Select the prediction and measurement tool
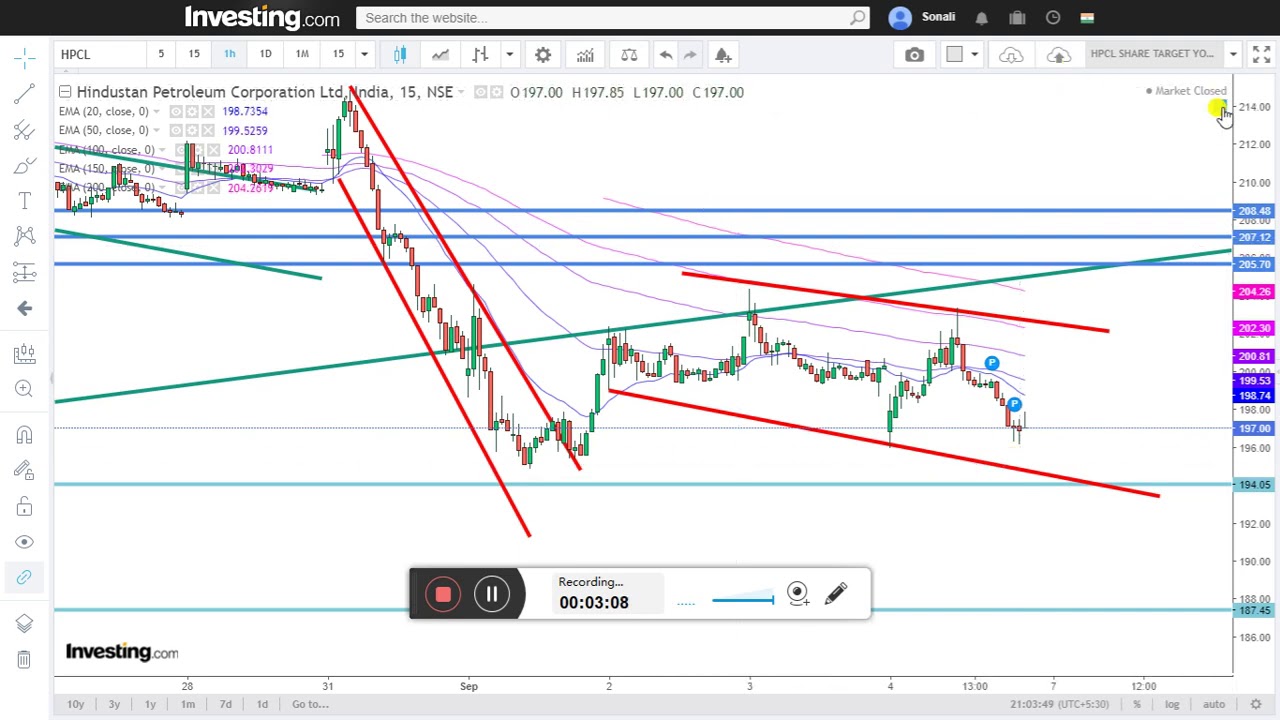The height and width of the screenshot is (720, 1280). coord(25,272)
